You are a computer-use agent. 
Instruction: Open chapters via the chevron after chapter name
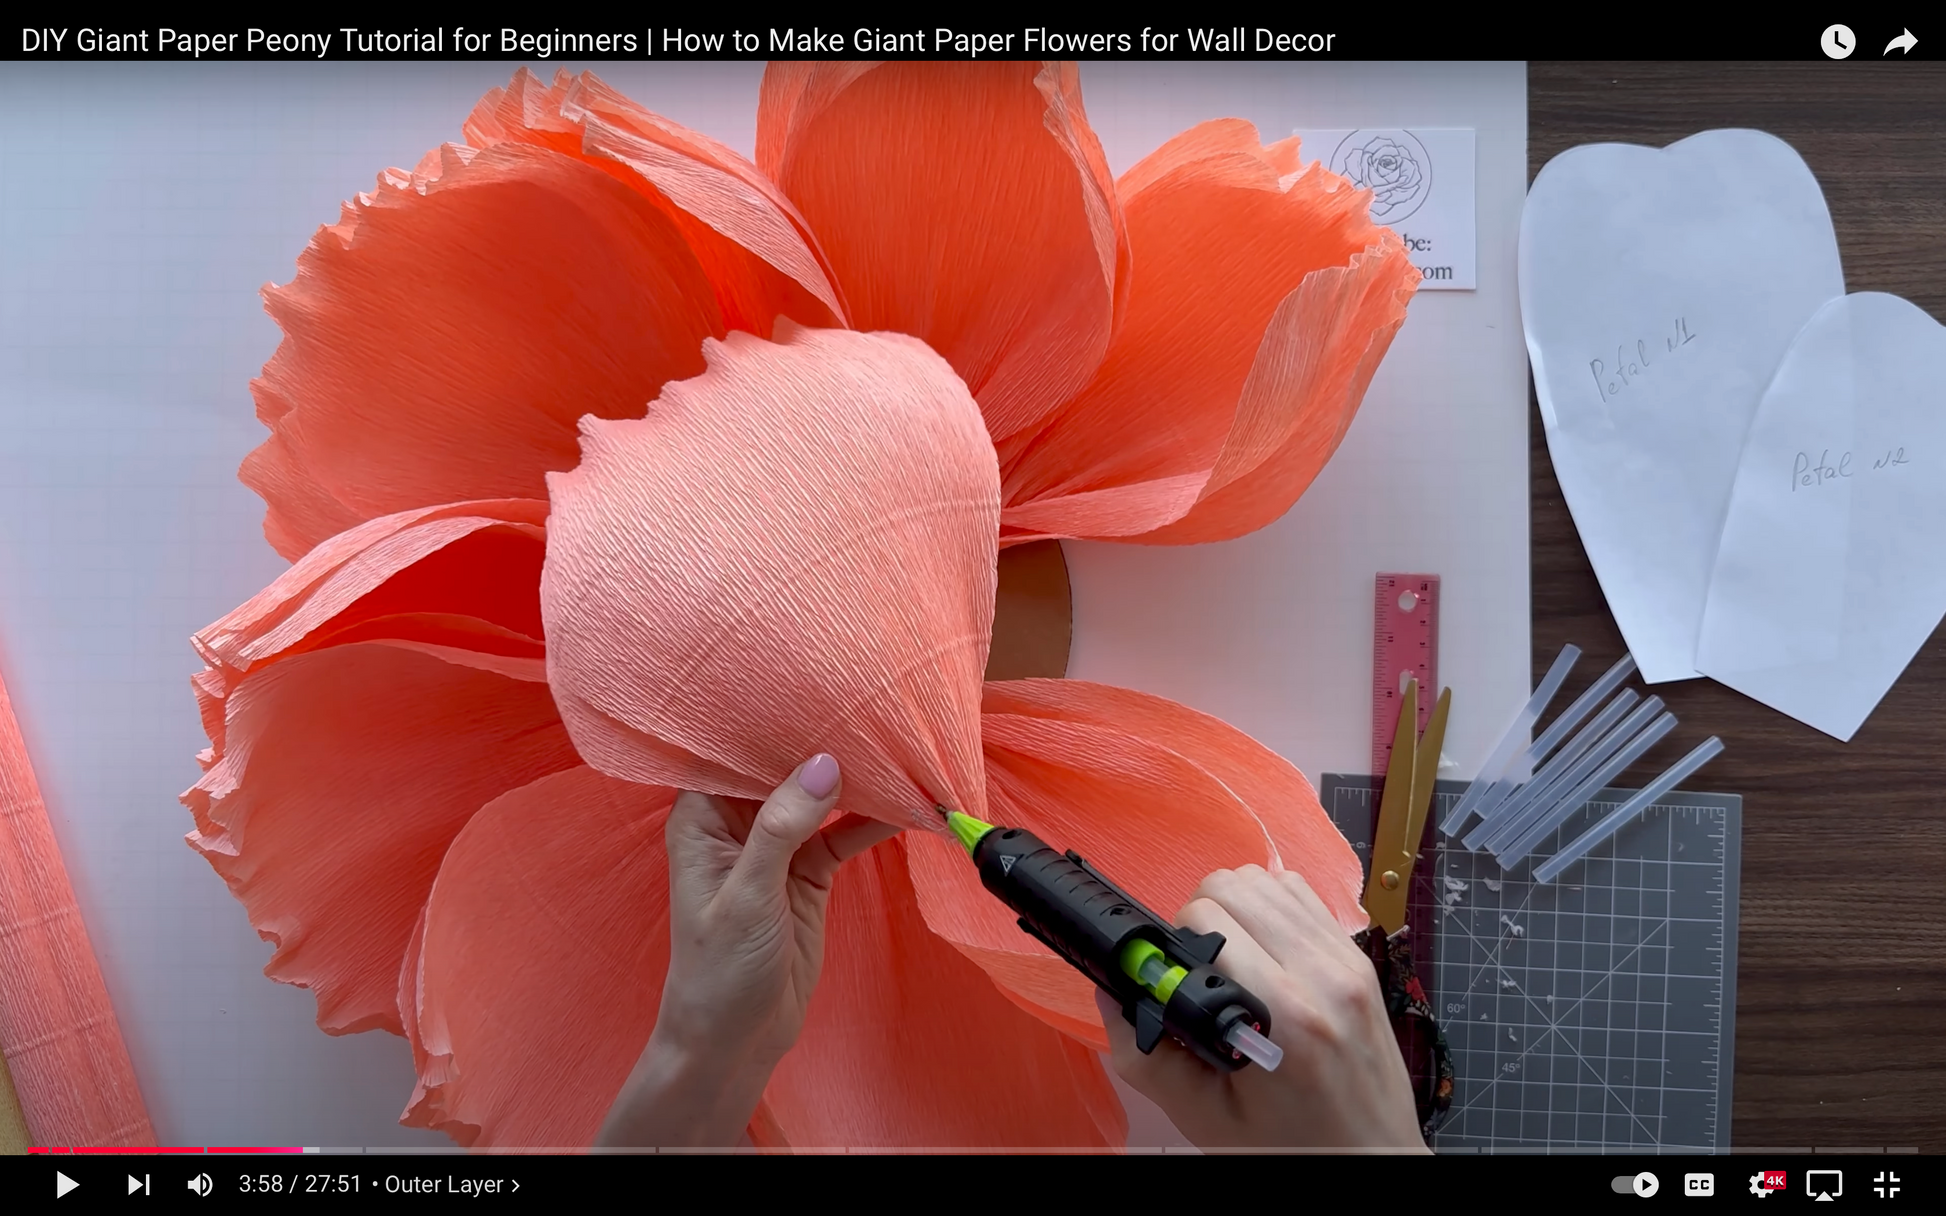pos(516,1184)
